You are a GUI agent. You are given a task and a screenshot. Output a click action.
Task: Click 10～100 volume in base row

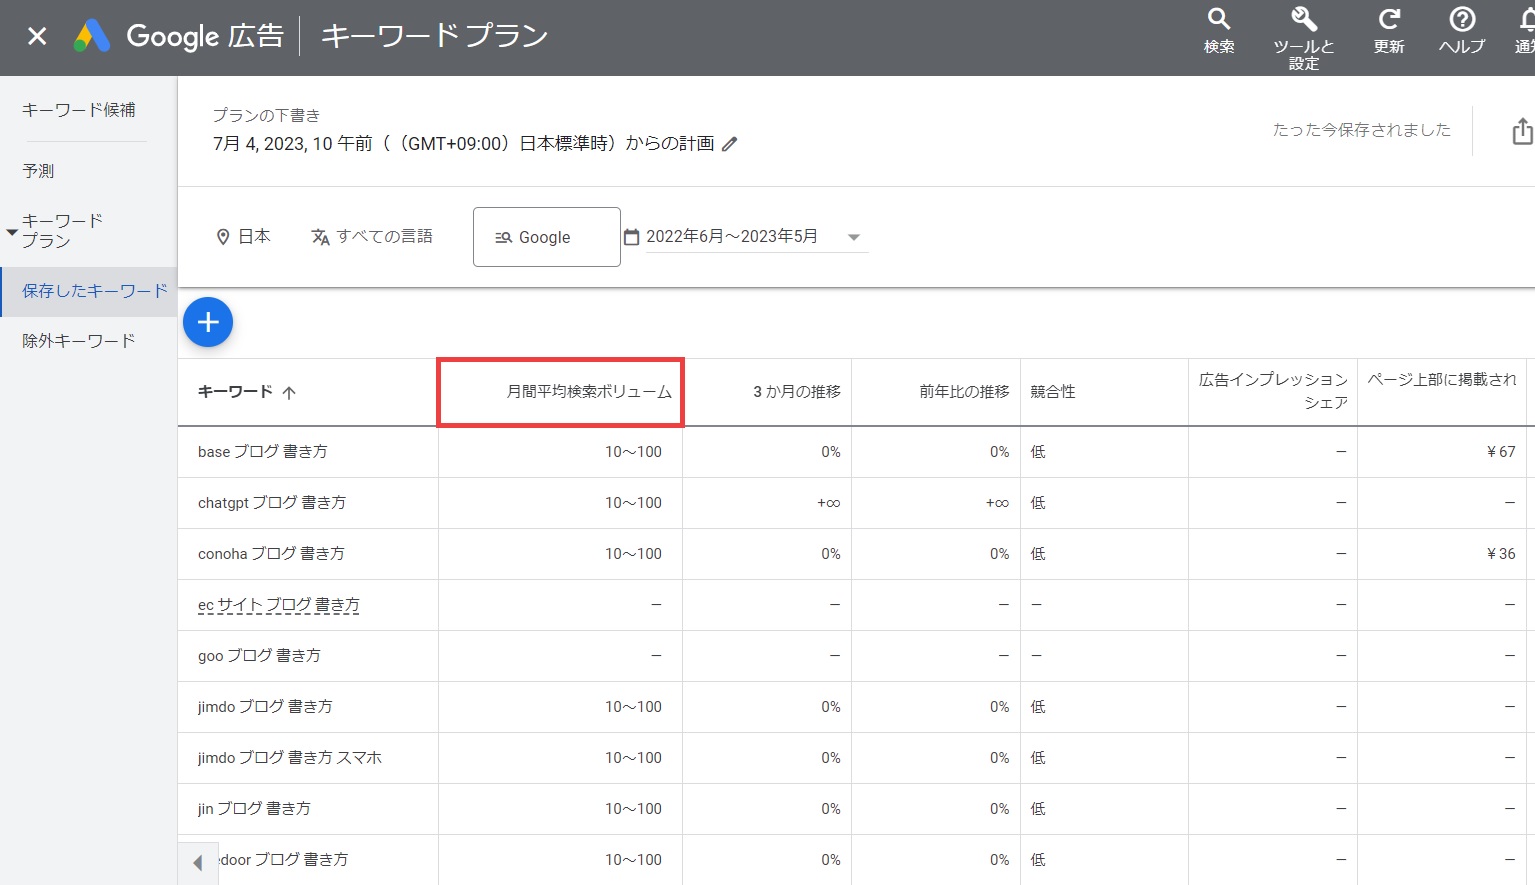click(x=633, y=452)
